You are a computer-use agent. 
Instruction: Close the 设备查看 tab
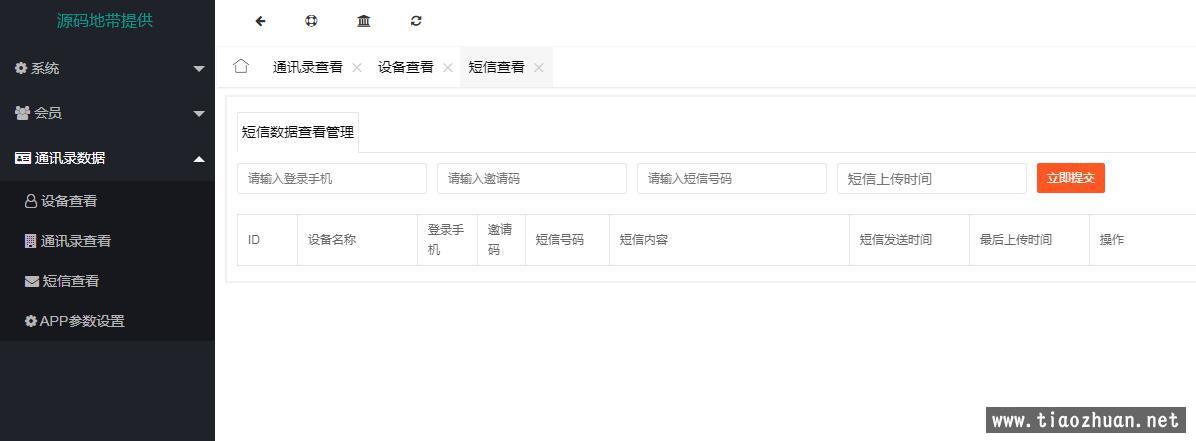click(448, 68)
